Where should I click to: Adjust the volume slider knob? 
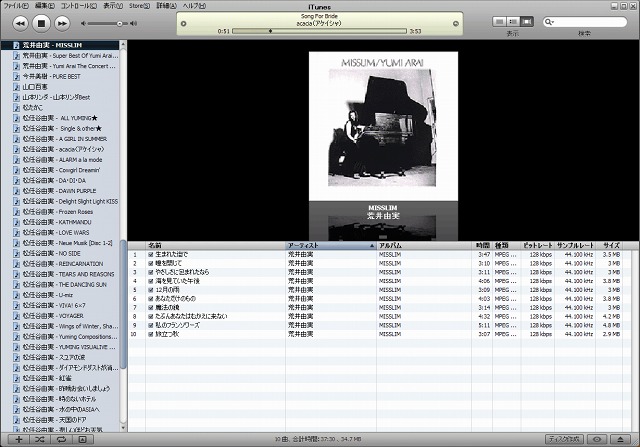click(120, 24)
